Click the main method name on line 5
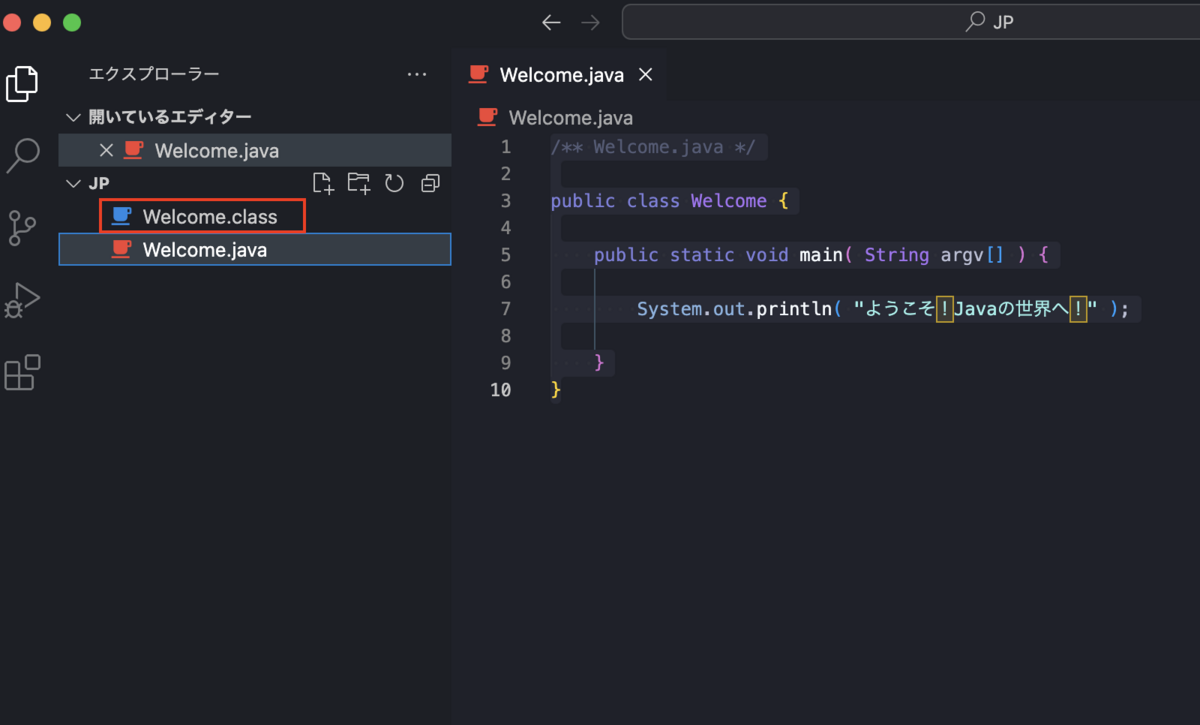Viewport: 1200px width, 725px height. tap(821, 255)
